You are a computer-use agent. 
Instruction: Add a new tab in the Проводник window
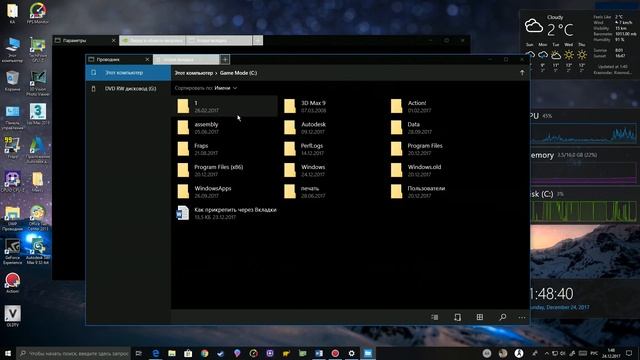(x=225, y=60)
